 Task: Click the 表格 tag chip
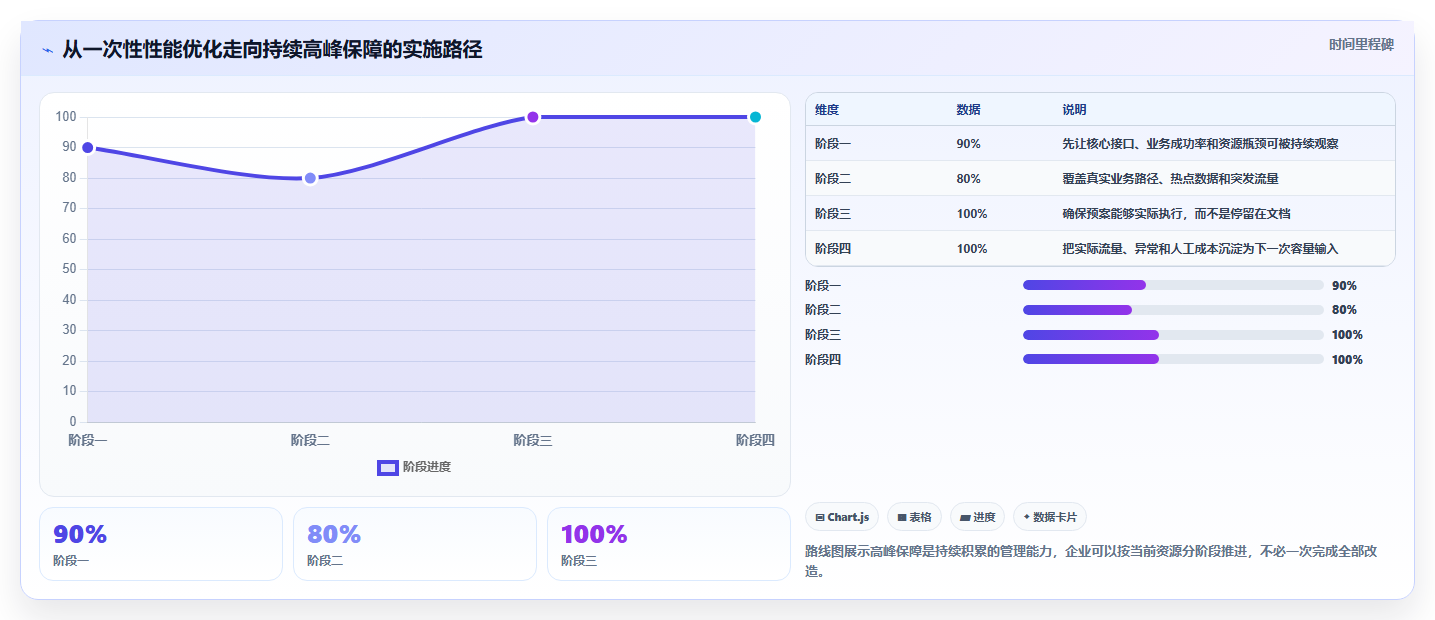pyautogui.click(x=914, y=517)
